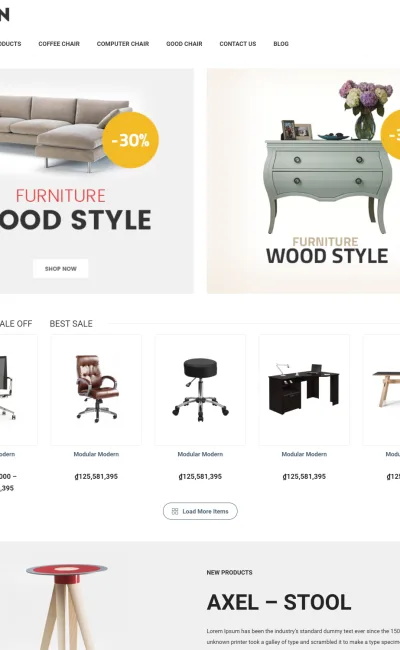This screenshot has width=400, height=650.
Task: Visit the Blog page
Action: (x=281, y=44)
